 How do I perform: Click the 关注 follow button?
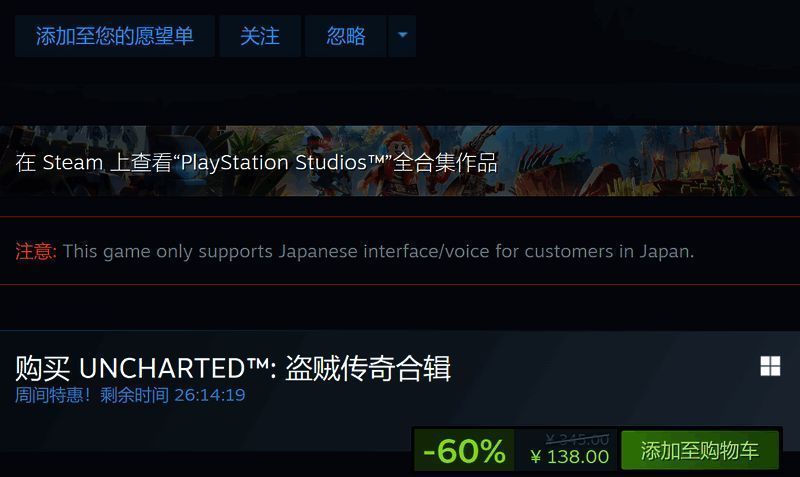tap(260, 36)
